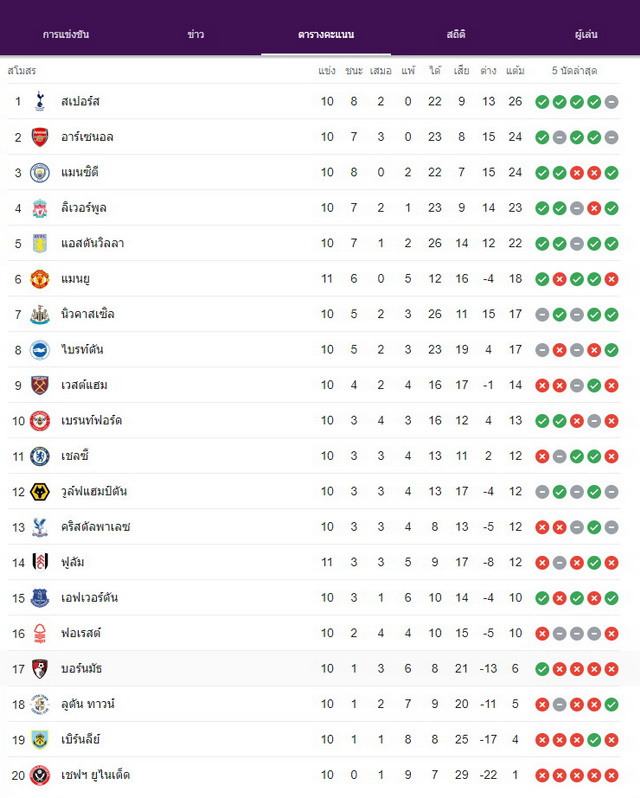
Task: Open the สถิติ (stats) tab
Action: (x=456, y=35)
